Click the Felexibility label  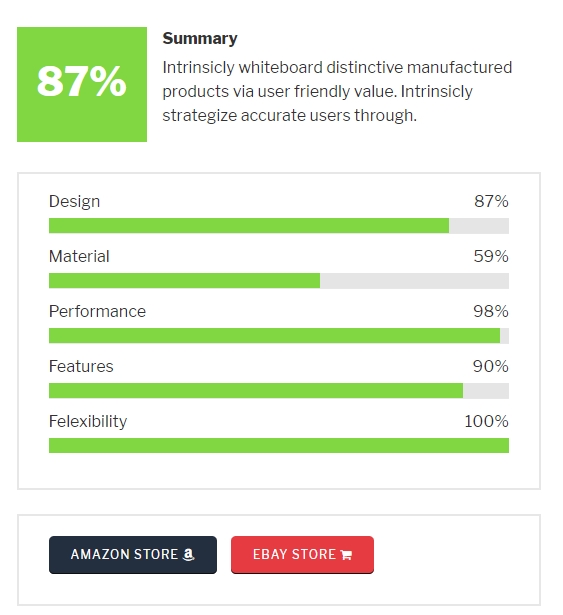click(x=88, y=421)
